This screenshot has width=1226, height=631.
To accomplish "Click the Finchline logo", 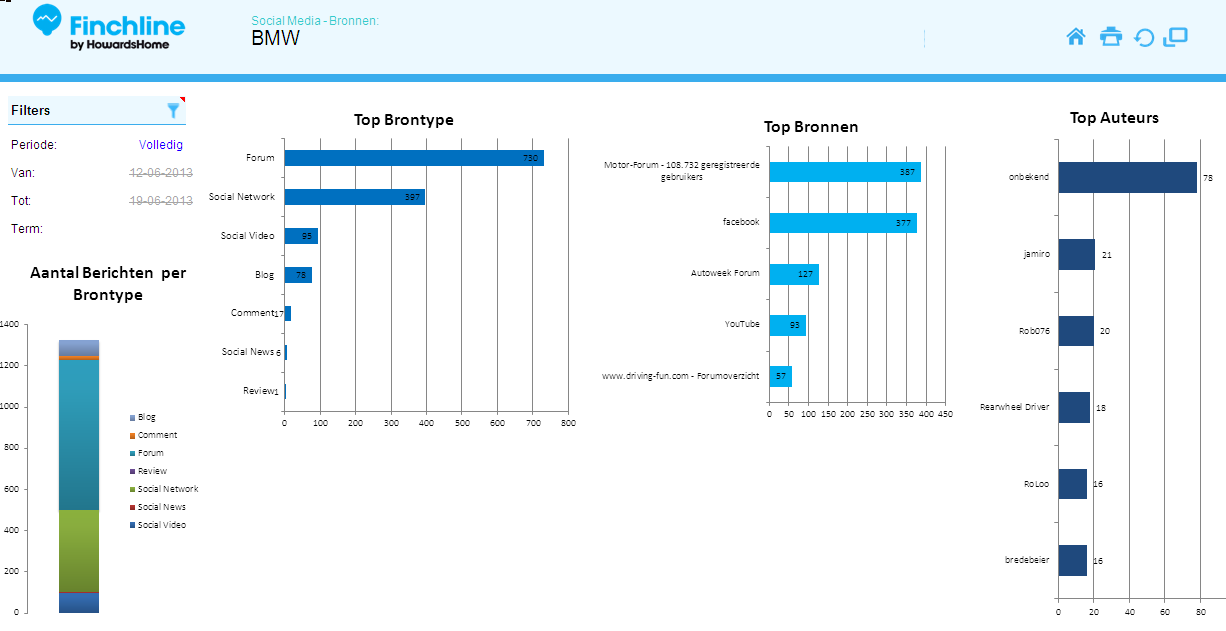I will (107, 28).
